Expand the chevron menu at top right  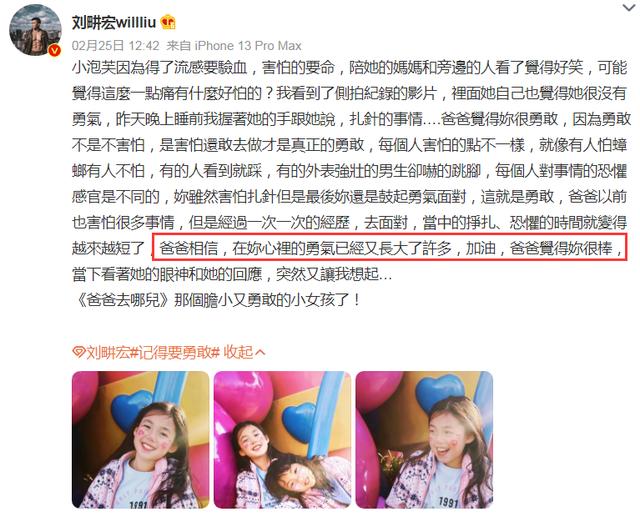pyautogui.click(x=630, y=7)
